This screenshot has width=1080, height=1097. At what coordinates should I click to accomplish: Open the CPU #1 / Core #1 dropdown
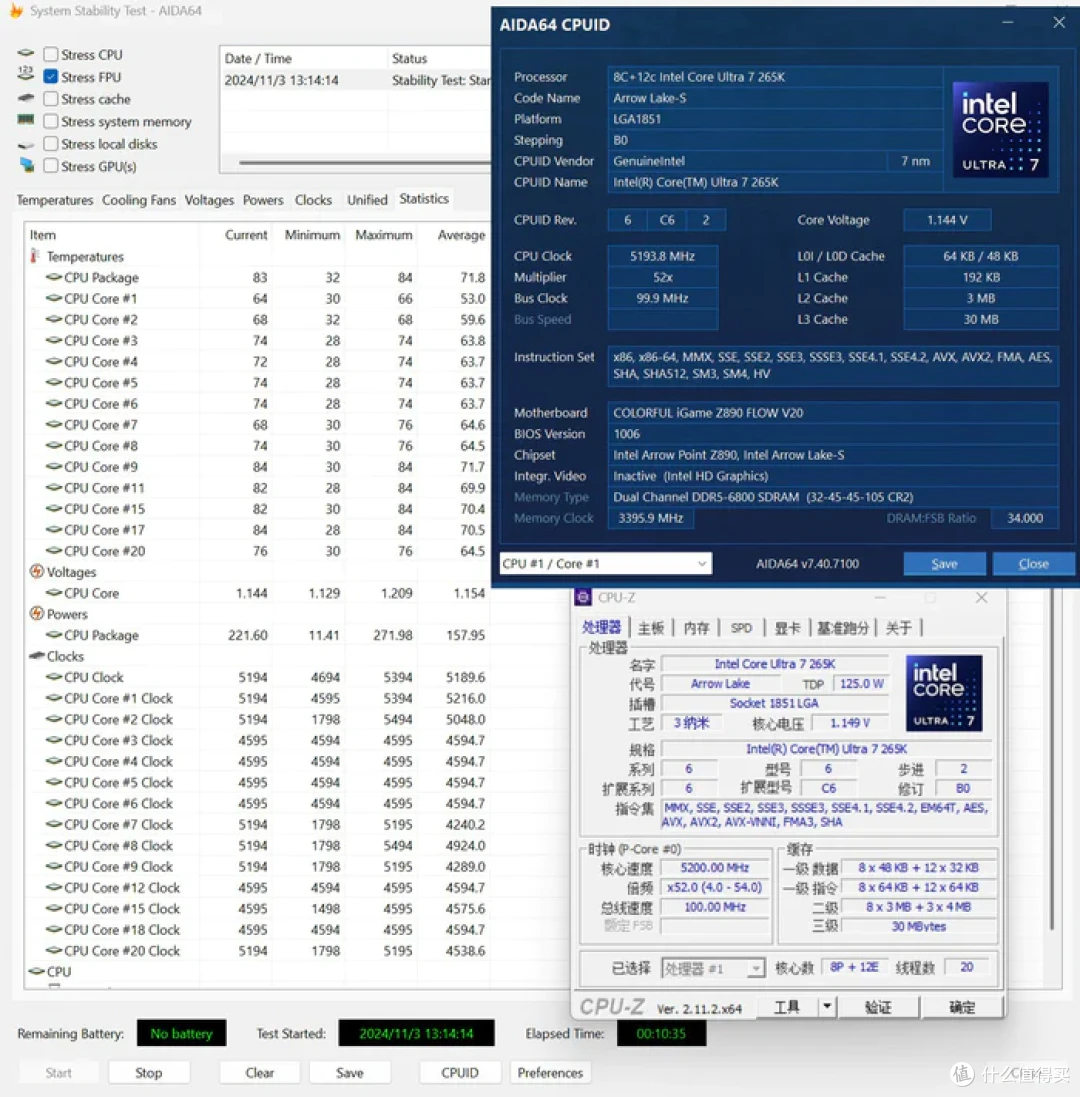pos(606,563)
